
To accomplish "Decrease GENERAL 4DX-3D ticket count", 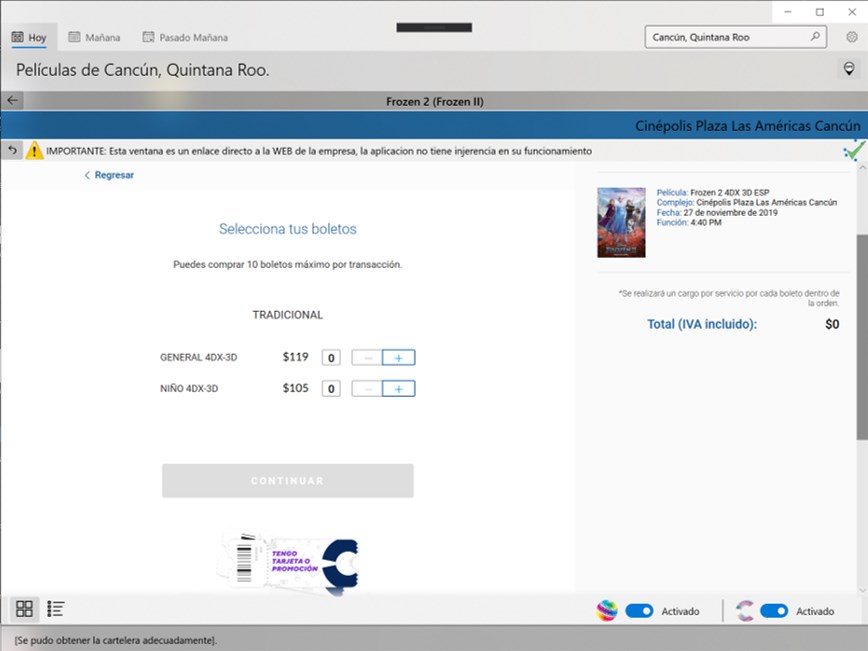I will point(367,358).
